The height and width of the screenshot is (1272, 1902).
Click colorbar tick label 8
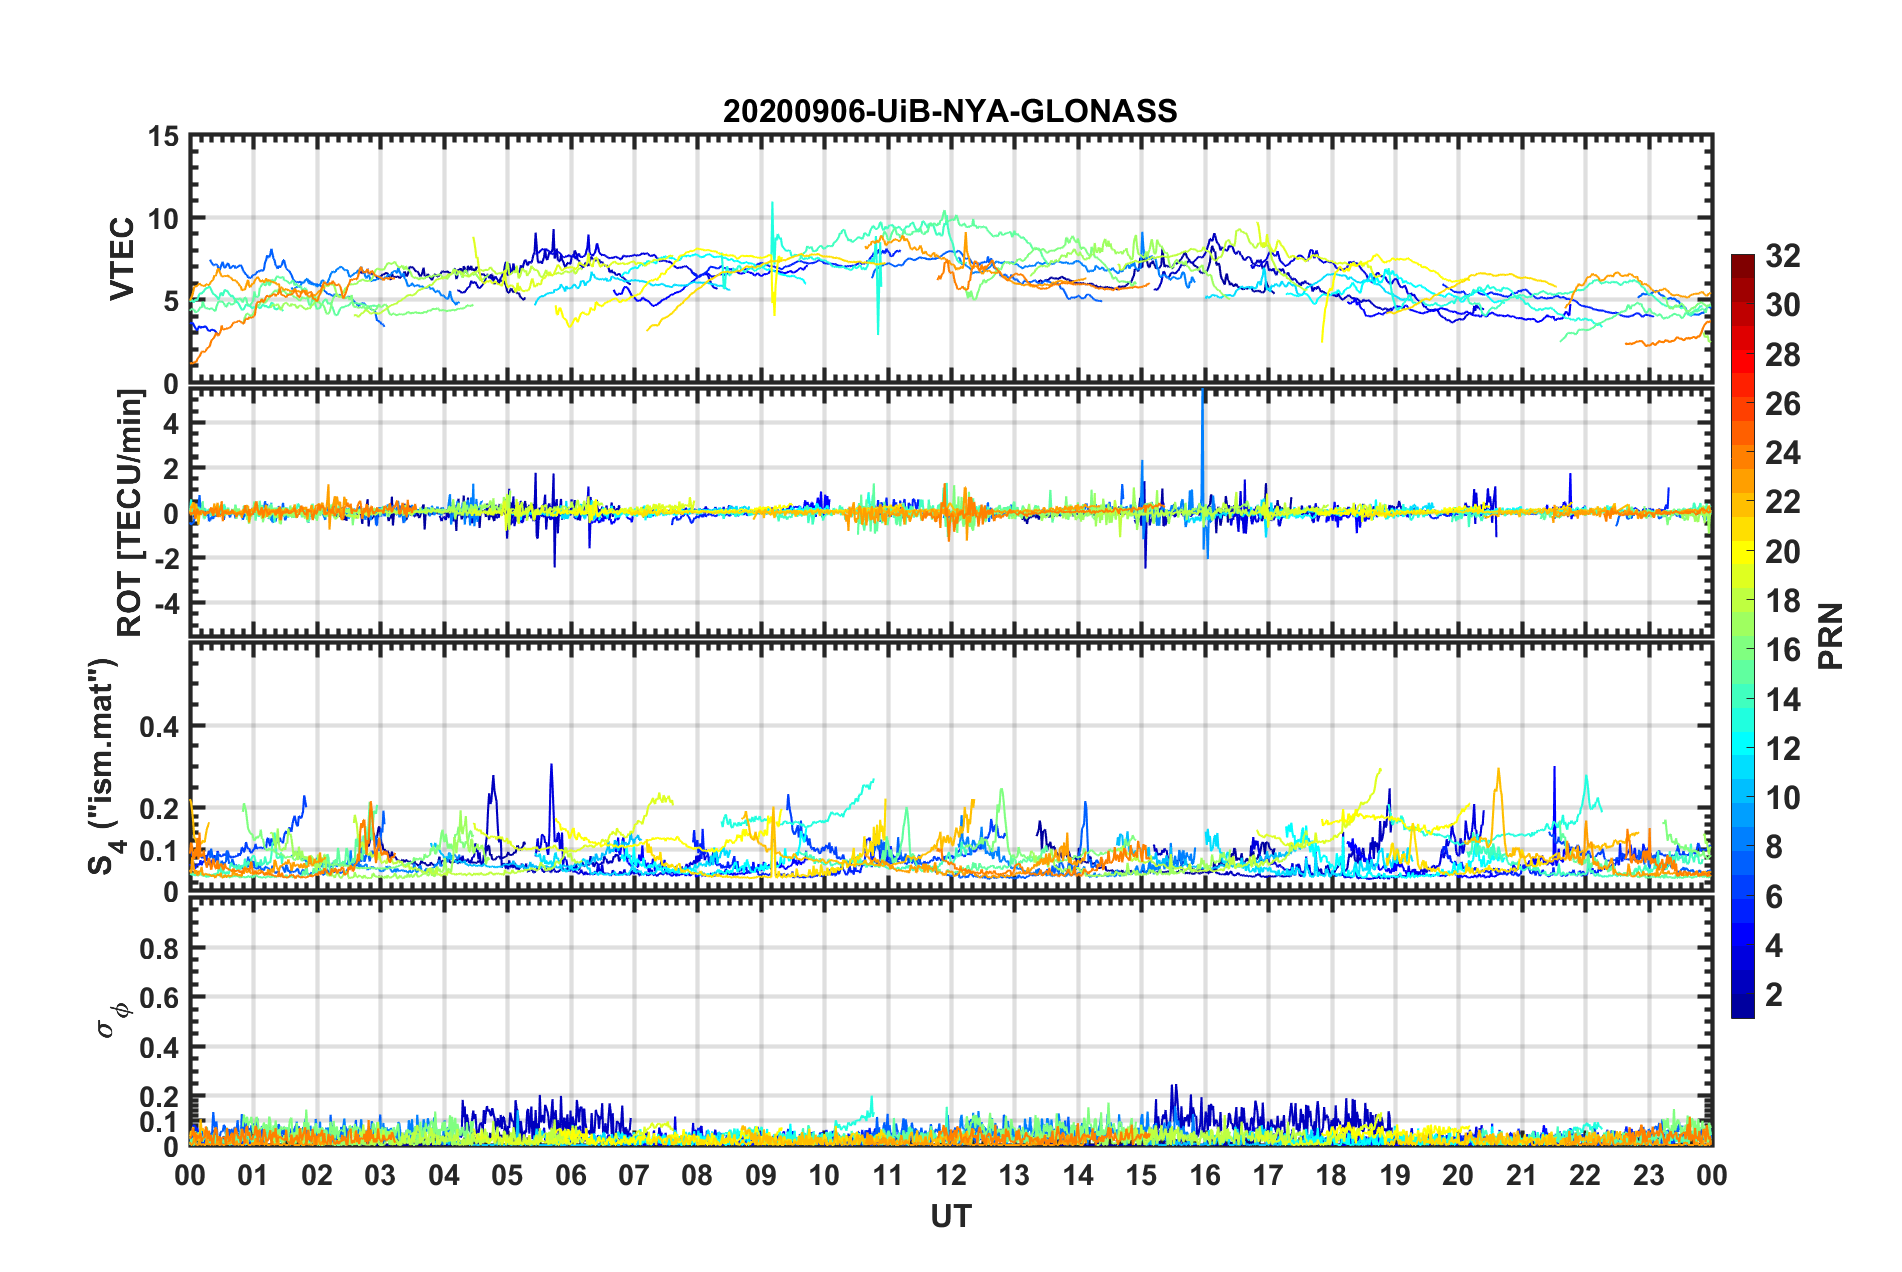(1773, 847)
